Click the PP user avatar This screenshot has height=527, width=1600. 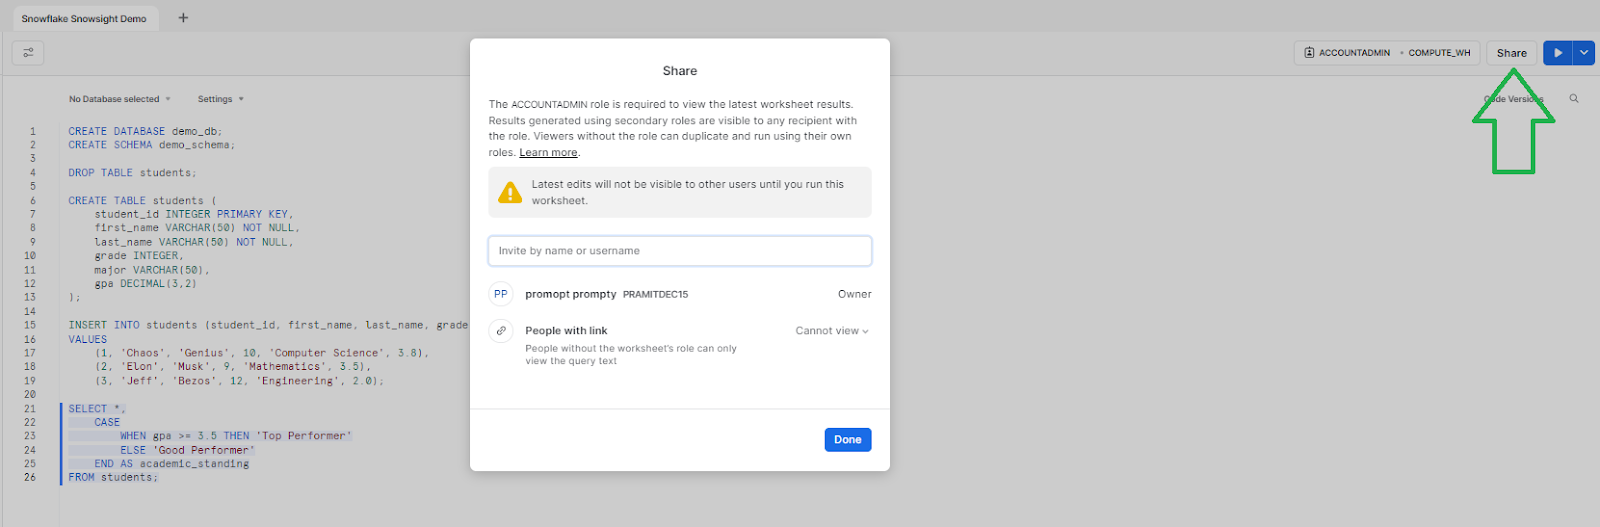click(x=501, y=294)
